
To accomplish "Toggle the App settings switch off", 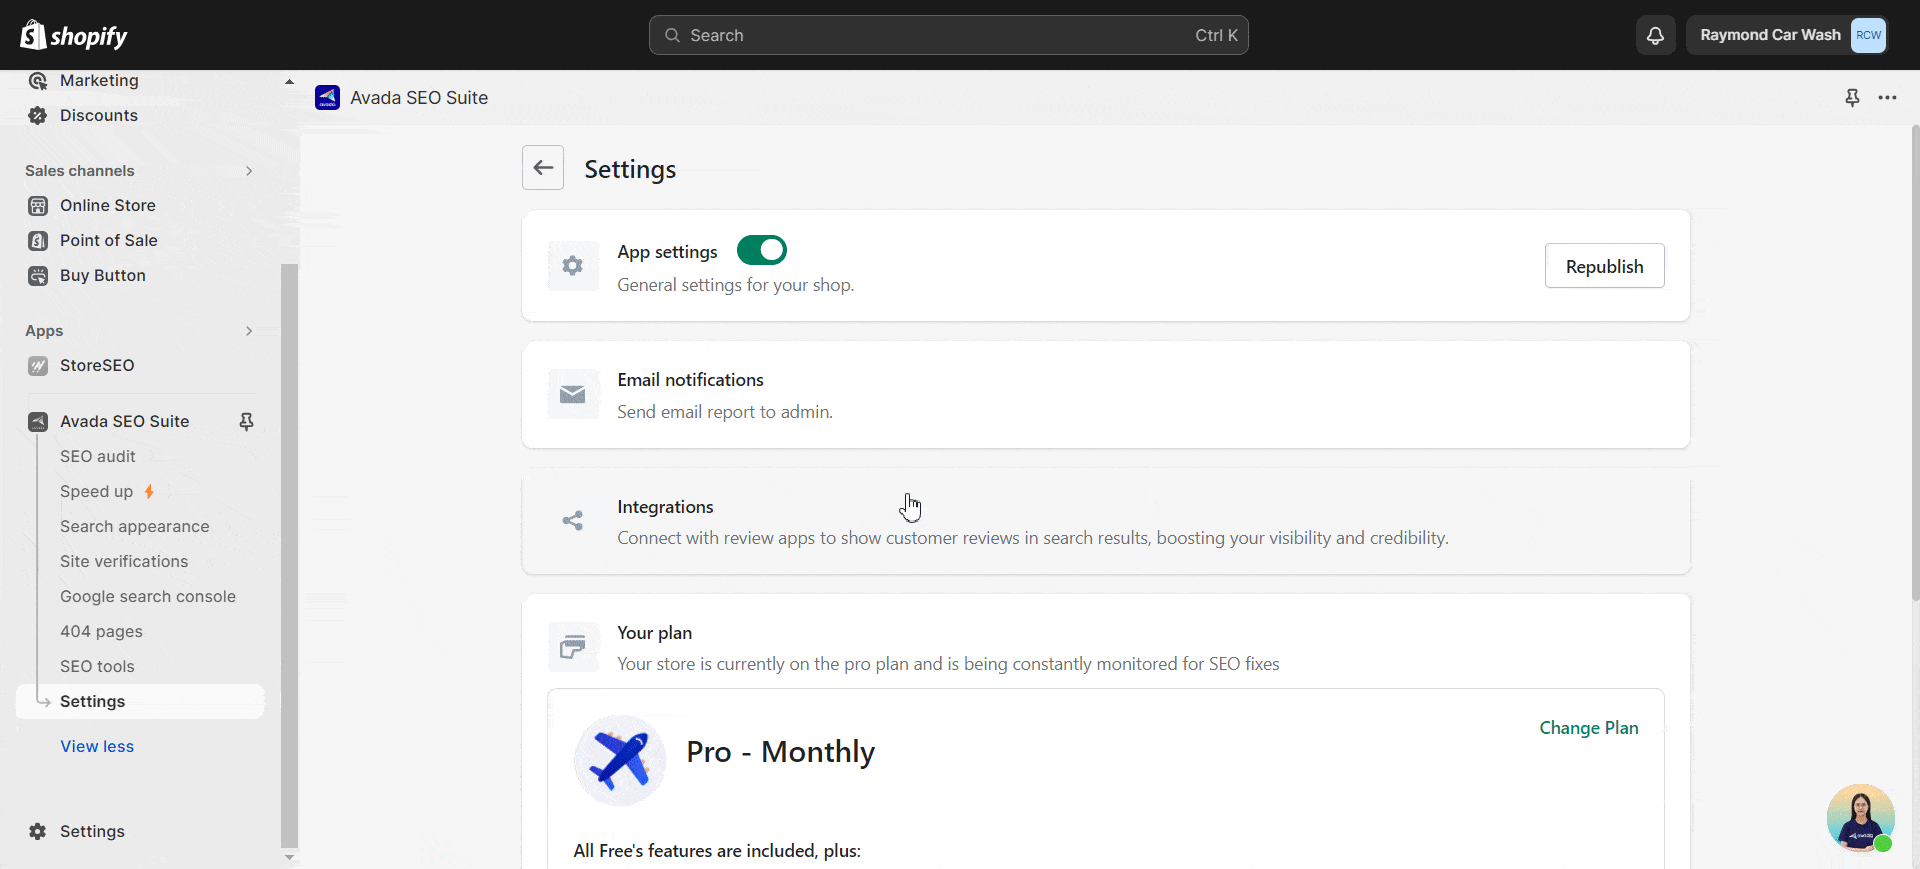I will [x=762, y=250].
